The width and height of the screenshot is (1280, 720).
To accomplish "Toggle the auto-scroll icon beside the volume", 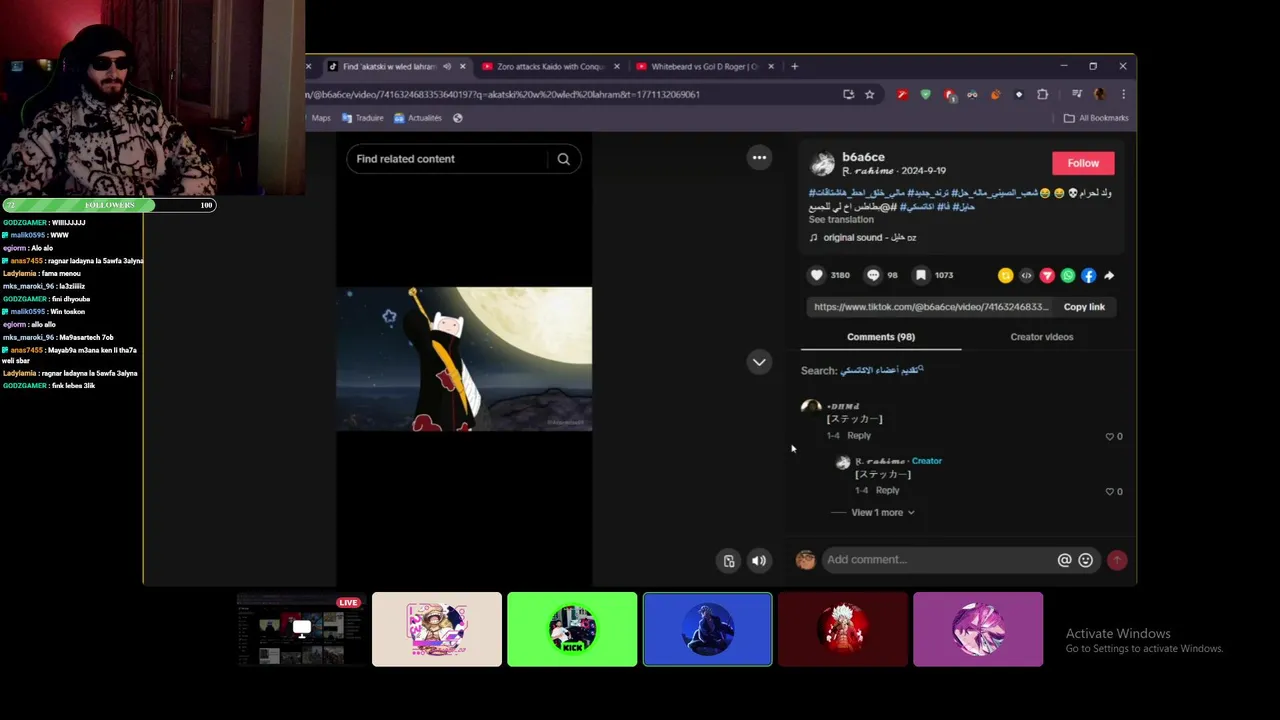I will point(729,561).
